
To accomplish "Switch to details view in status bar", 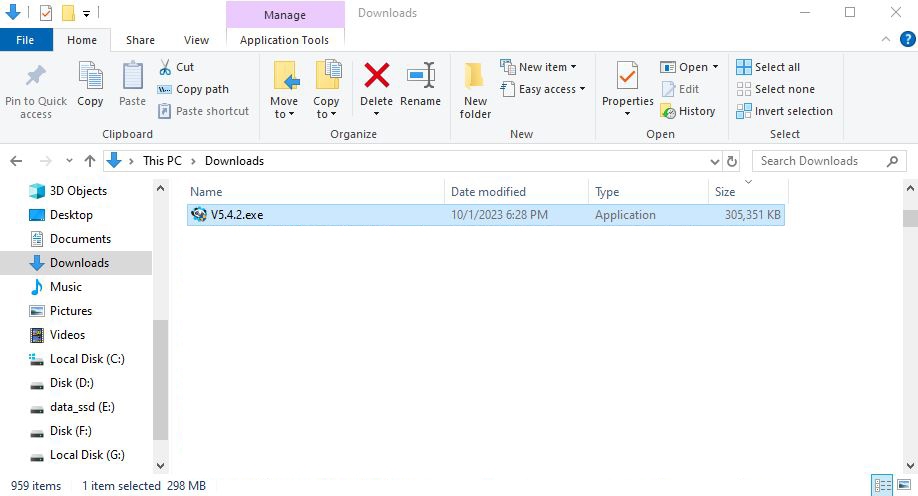I will [882, 486].
